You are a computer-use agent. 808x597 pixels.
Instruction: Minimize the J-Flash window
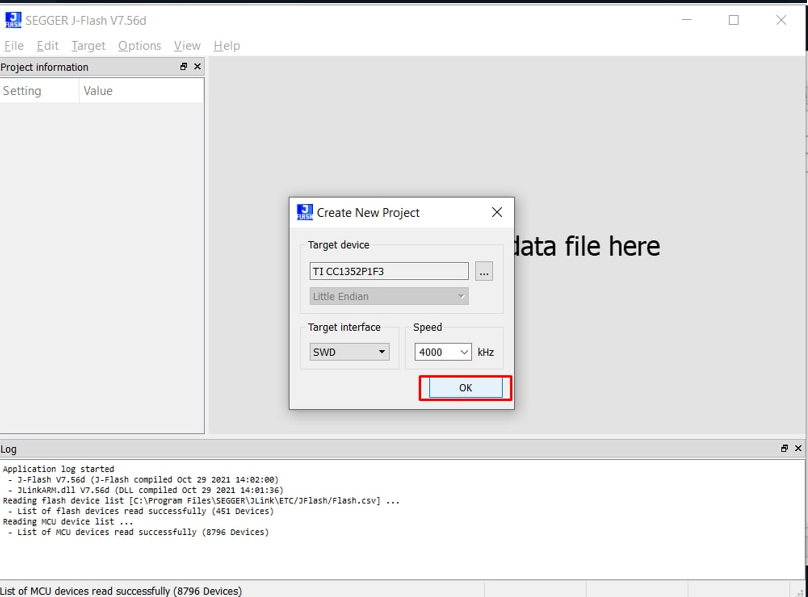[x=687, y=20]
